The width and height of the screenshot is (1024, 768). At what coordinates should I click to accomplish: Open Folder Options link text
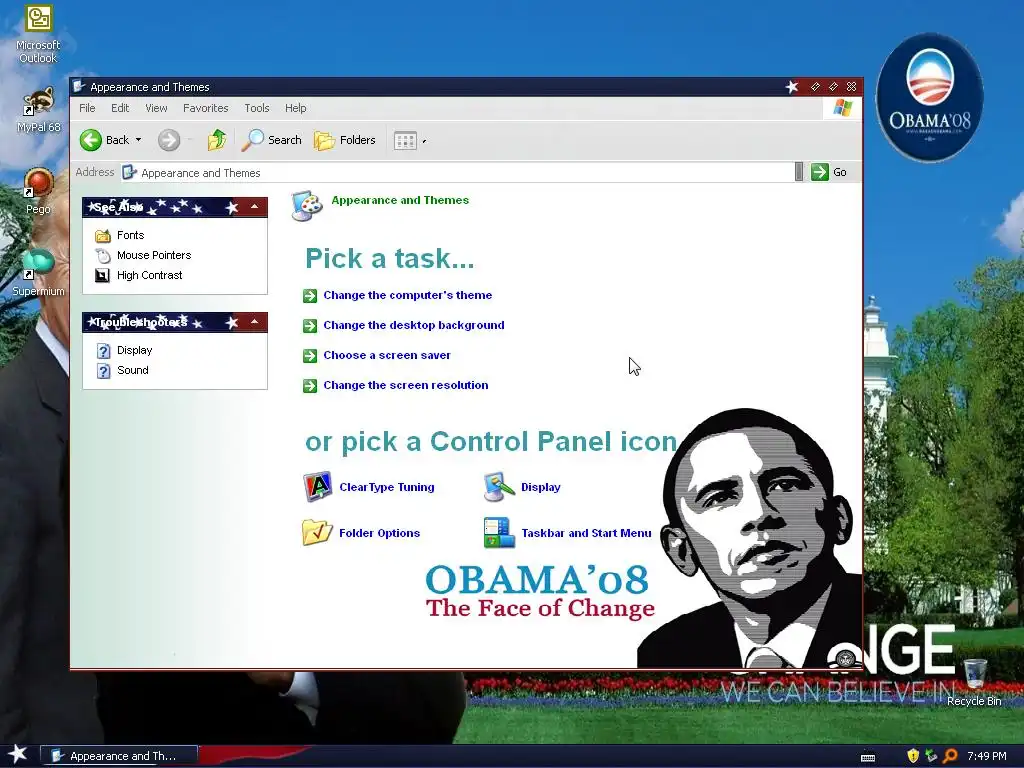pos(379,533)
